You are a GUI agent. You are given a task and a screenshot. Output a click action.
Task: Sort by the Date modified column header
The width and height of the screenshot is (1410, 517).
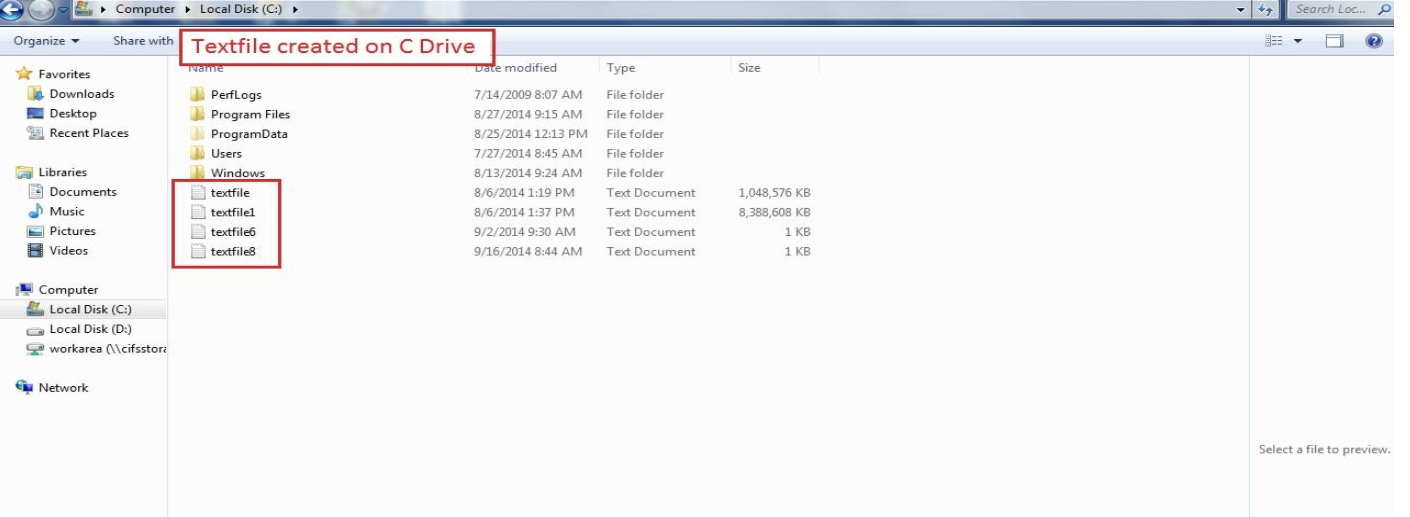516,68
